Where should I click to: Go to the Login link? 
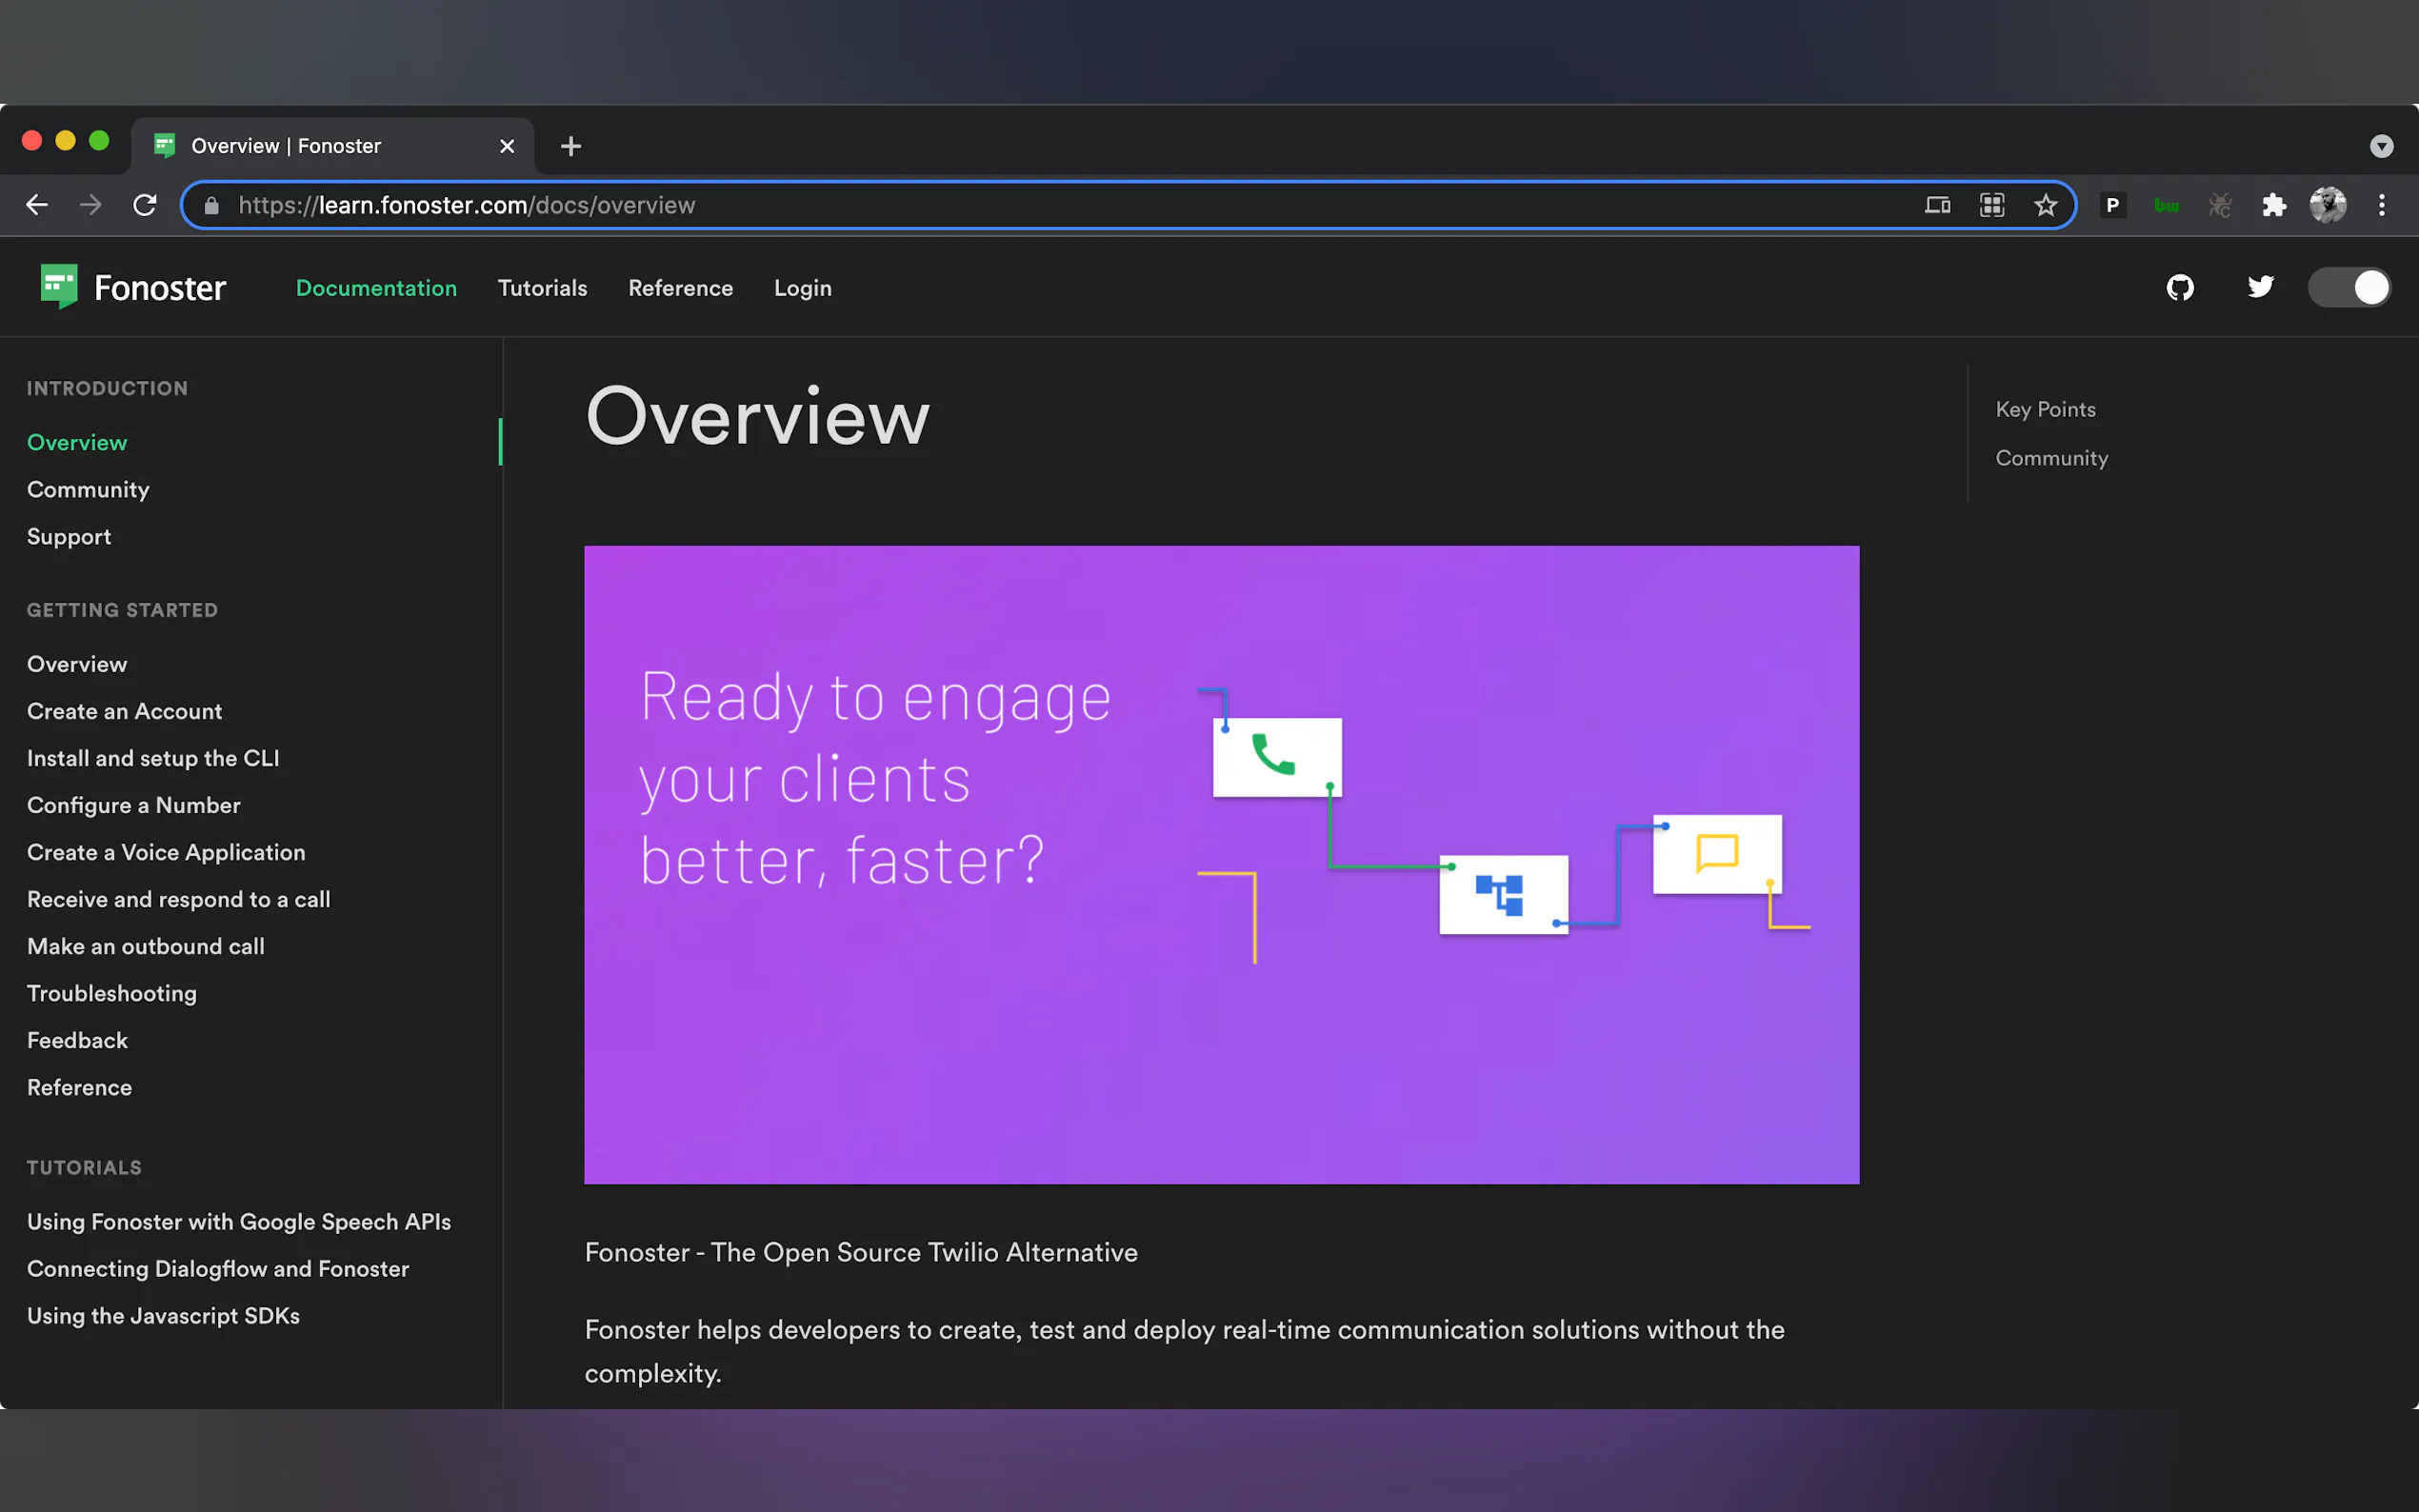pyautogui.click(x=802, y=288)
